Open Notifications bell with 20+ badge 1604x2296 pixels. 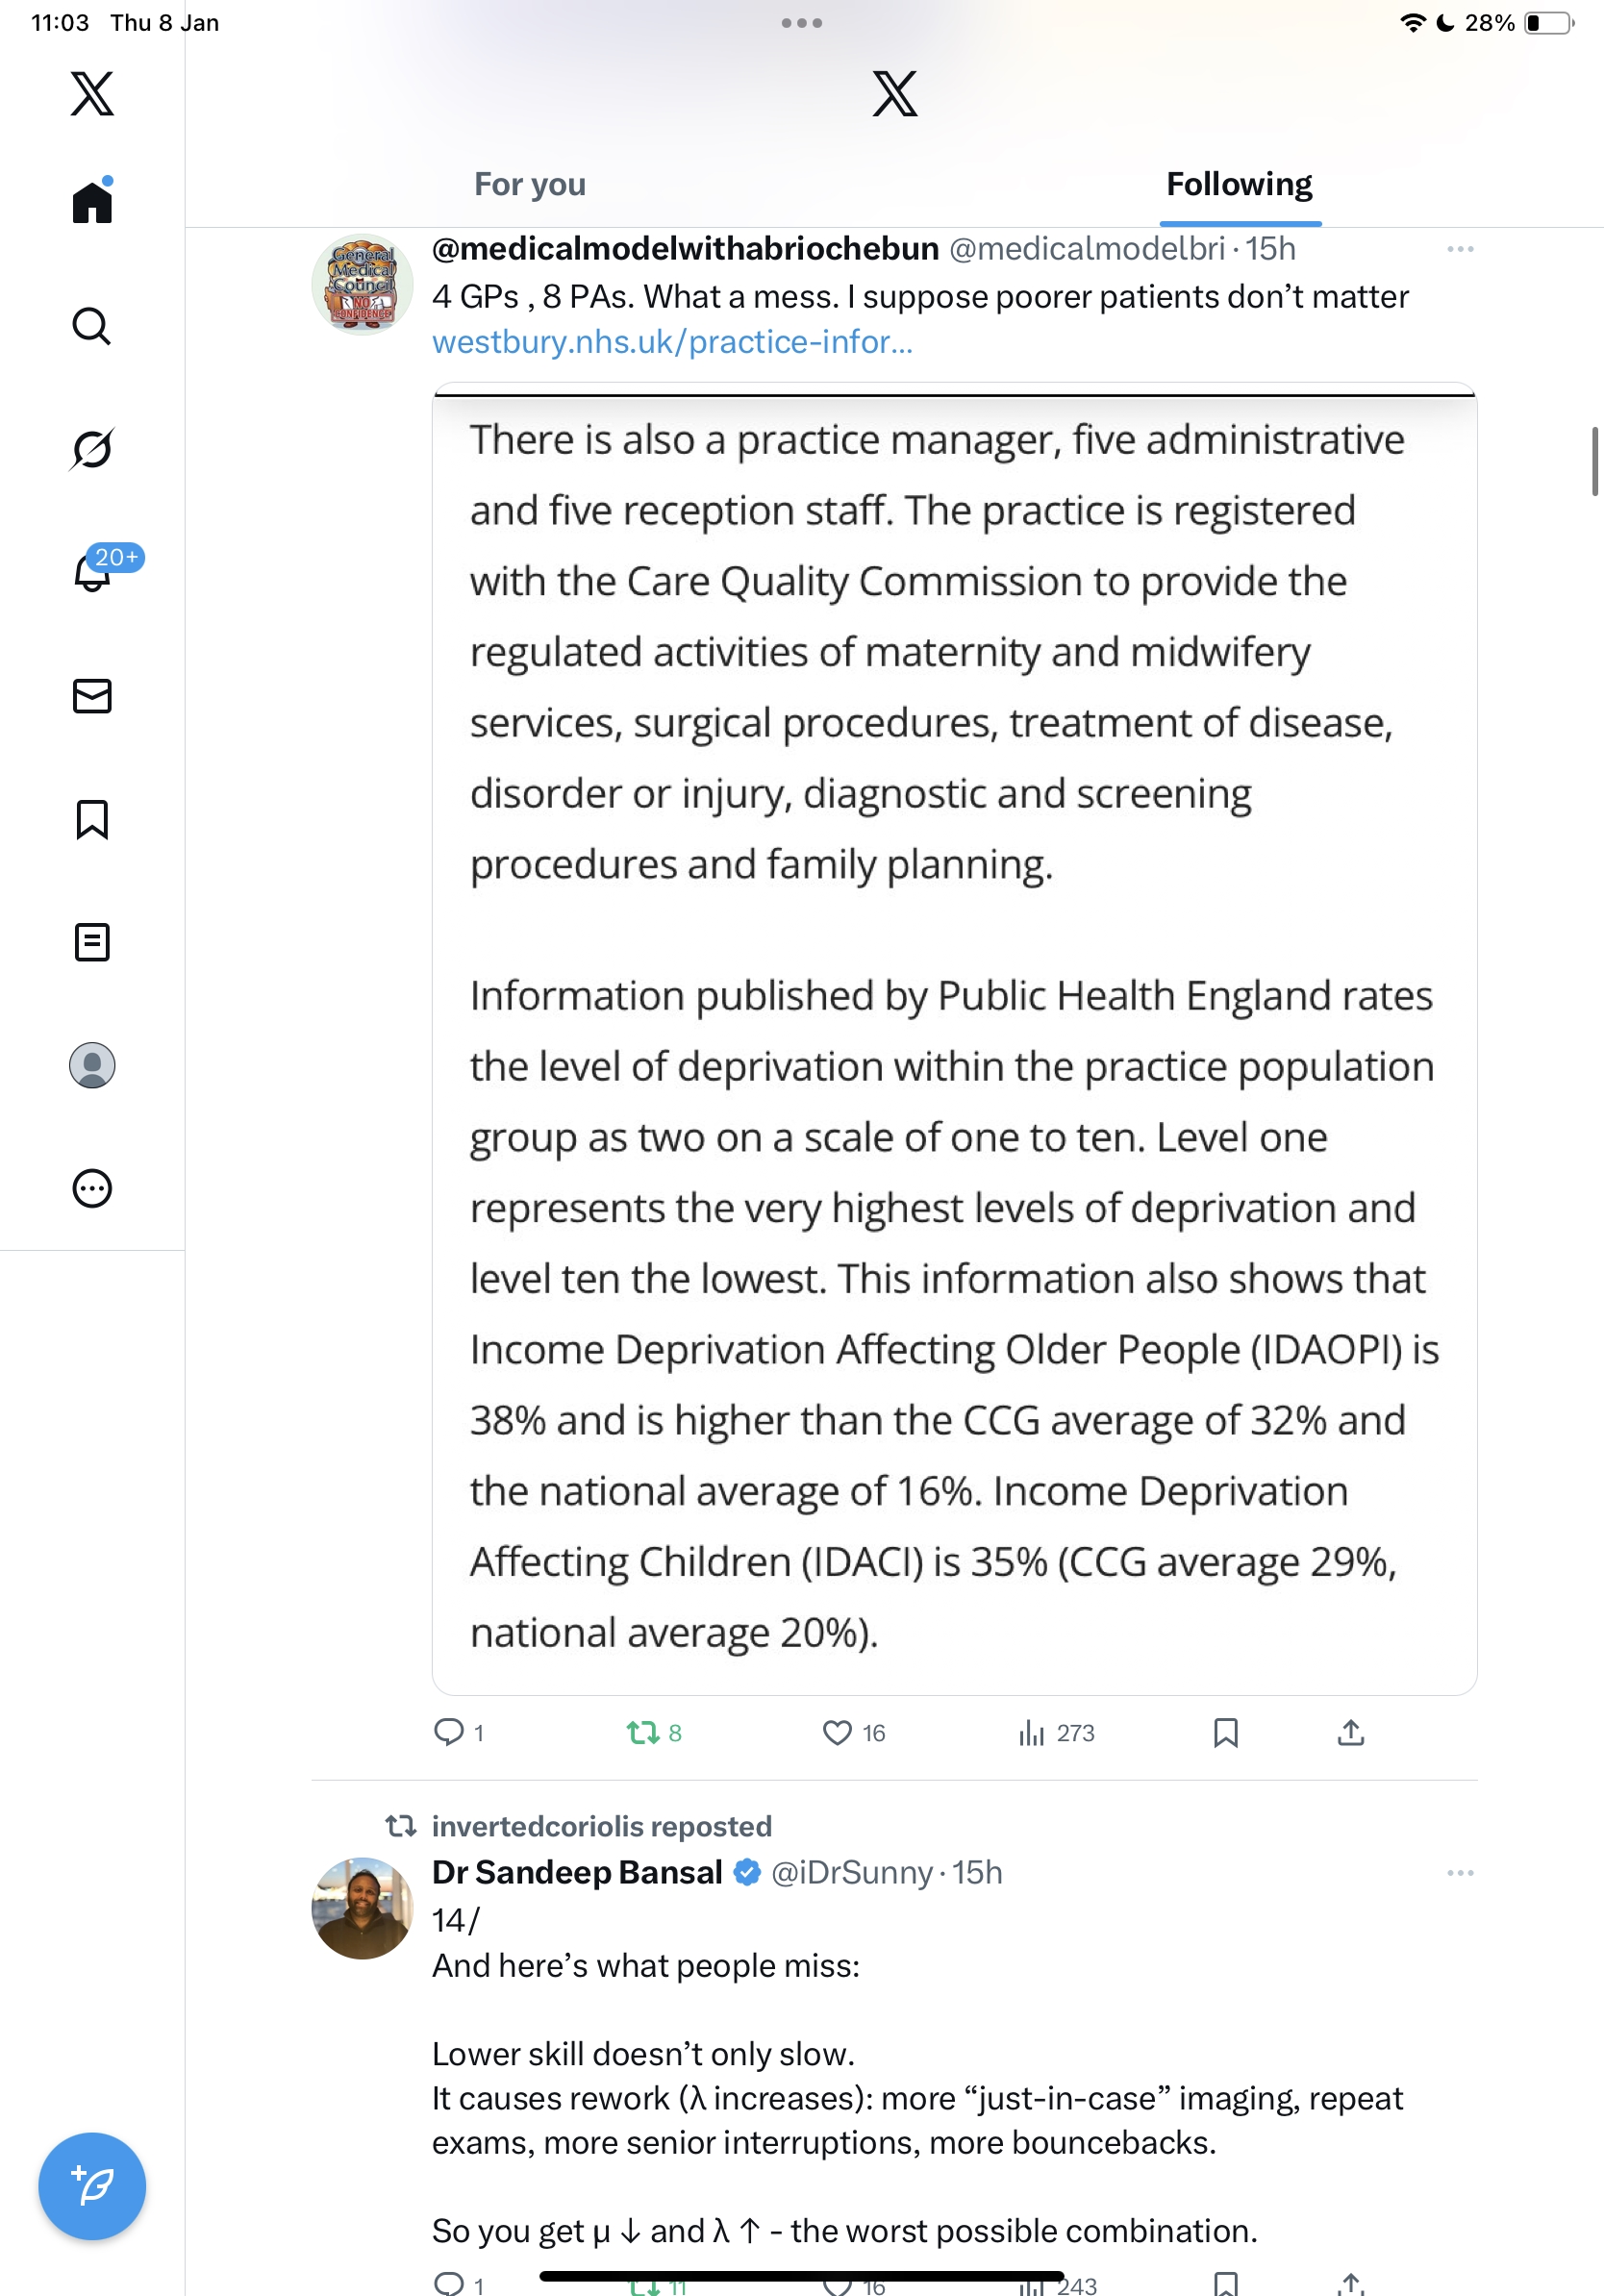[x=94, y=573]
